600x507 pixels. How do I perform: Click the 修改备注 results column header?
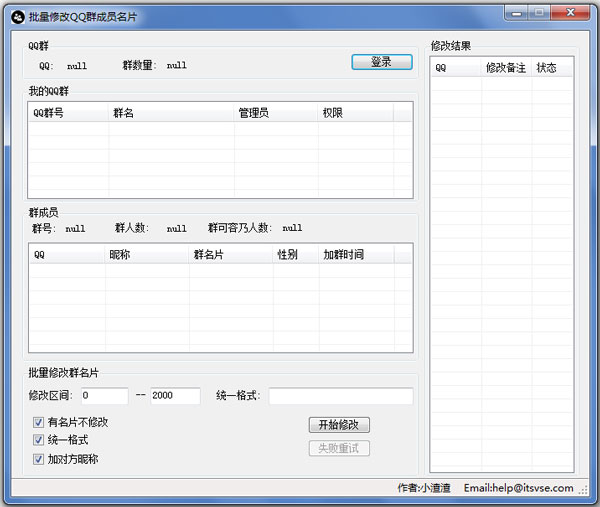coord(505,68)
